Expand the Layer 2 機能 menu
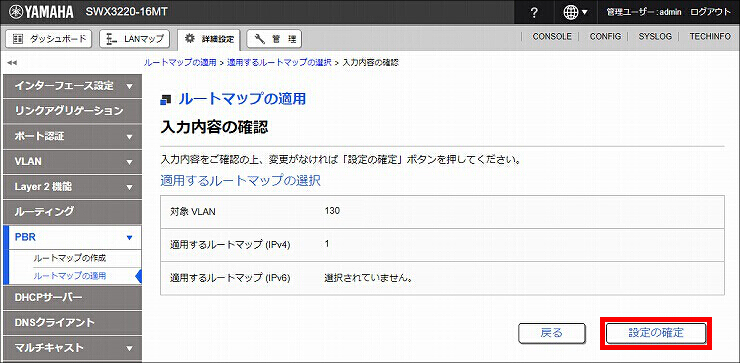 click(x=72, y=187)
